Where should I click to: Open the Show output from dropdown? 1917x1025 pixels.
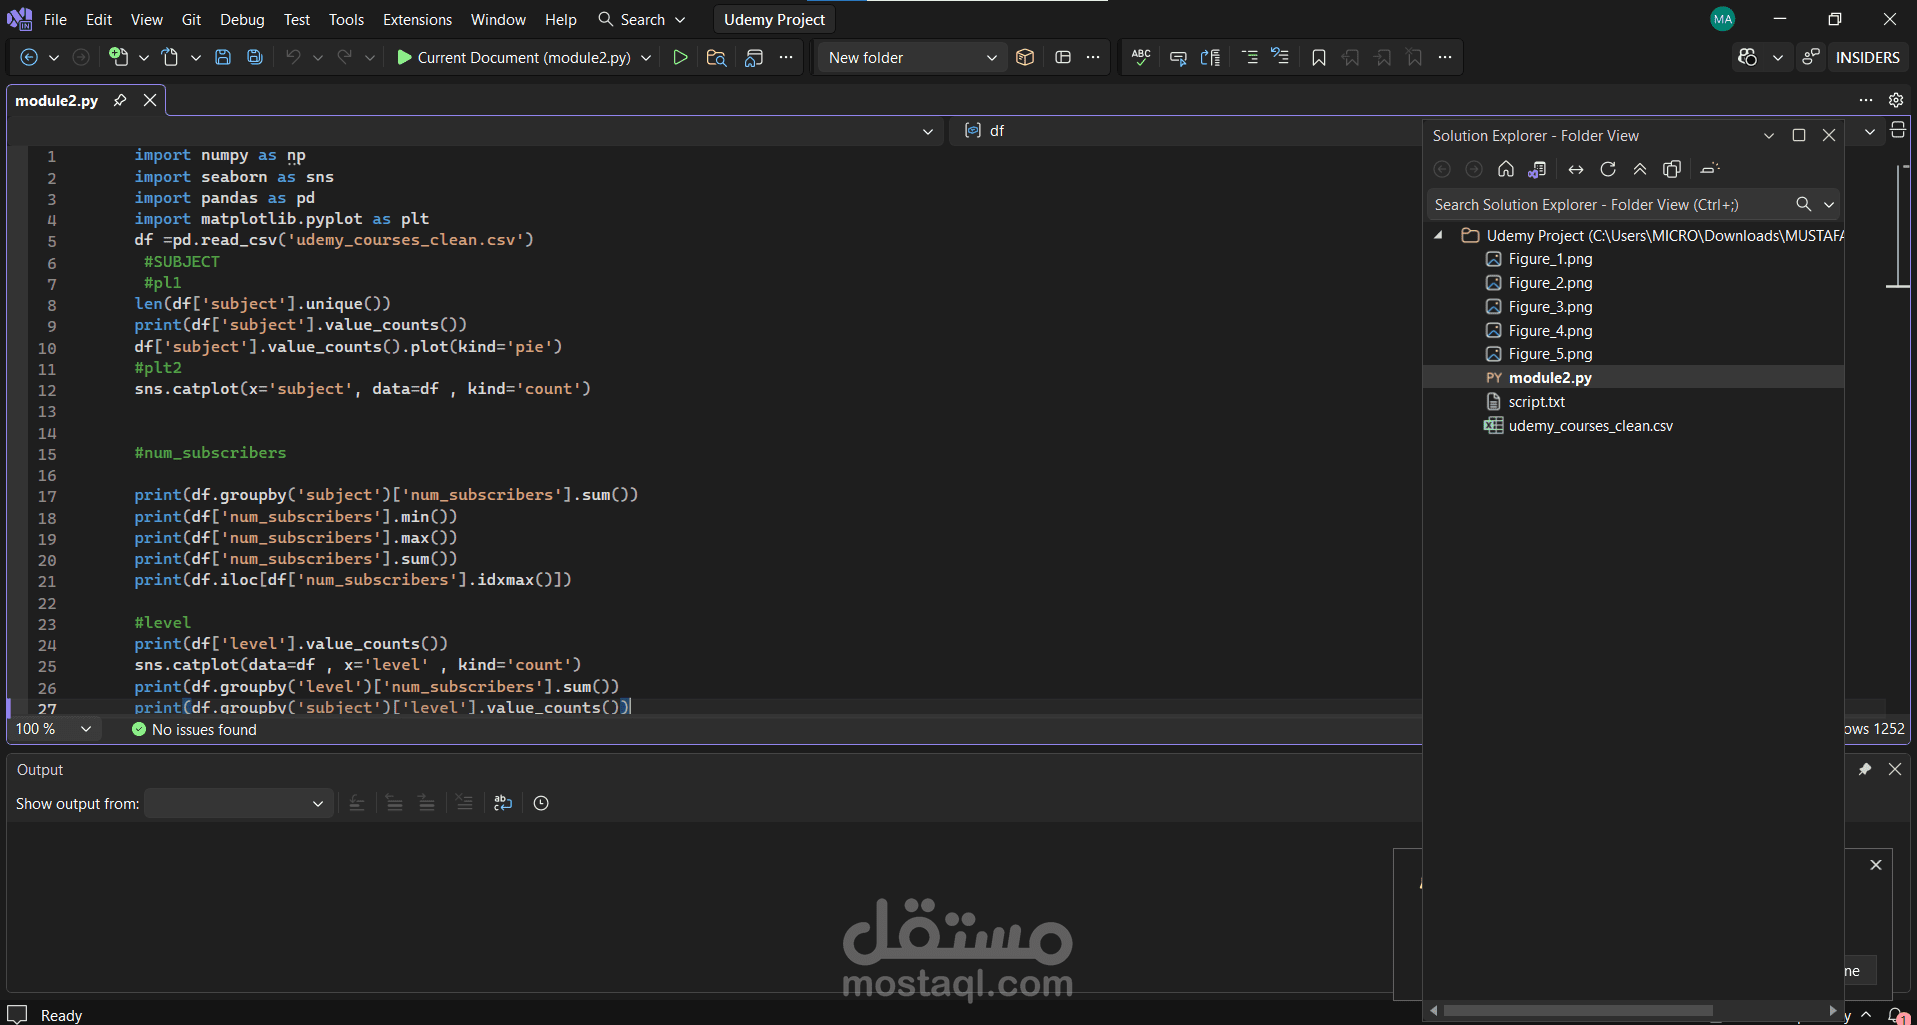tap(237, 803)
